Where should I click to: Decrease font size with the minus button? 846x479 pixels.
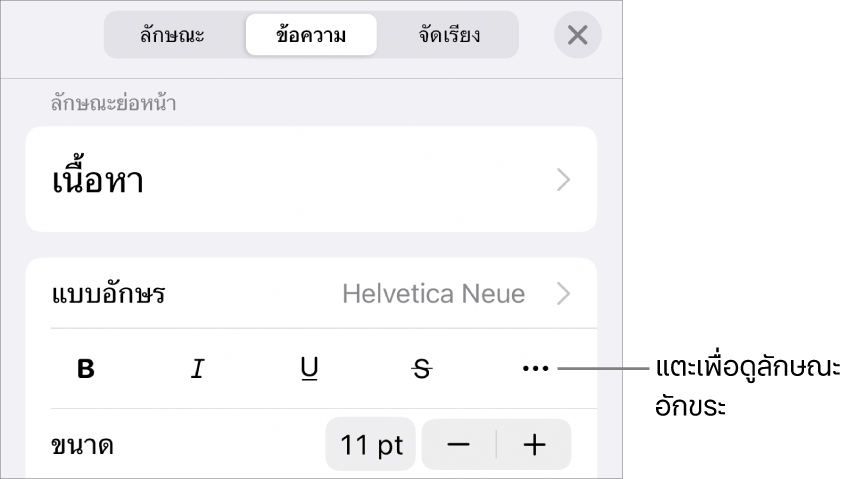point(459,445)
